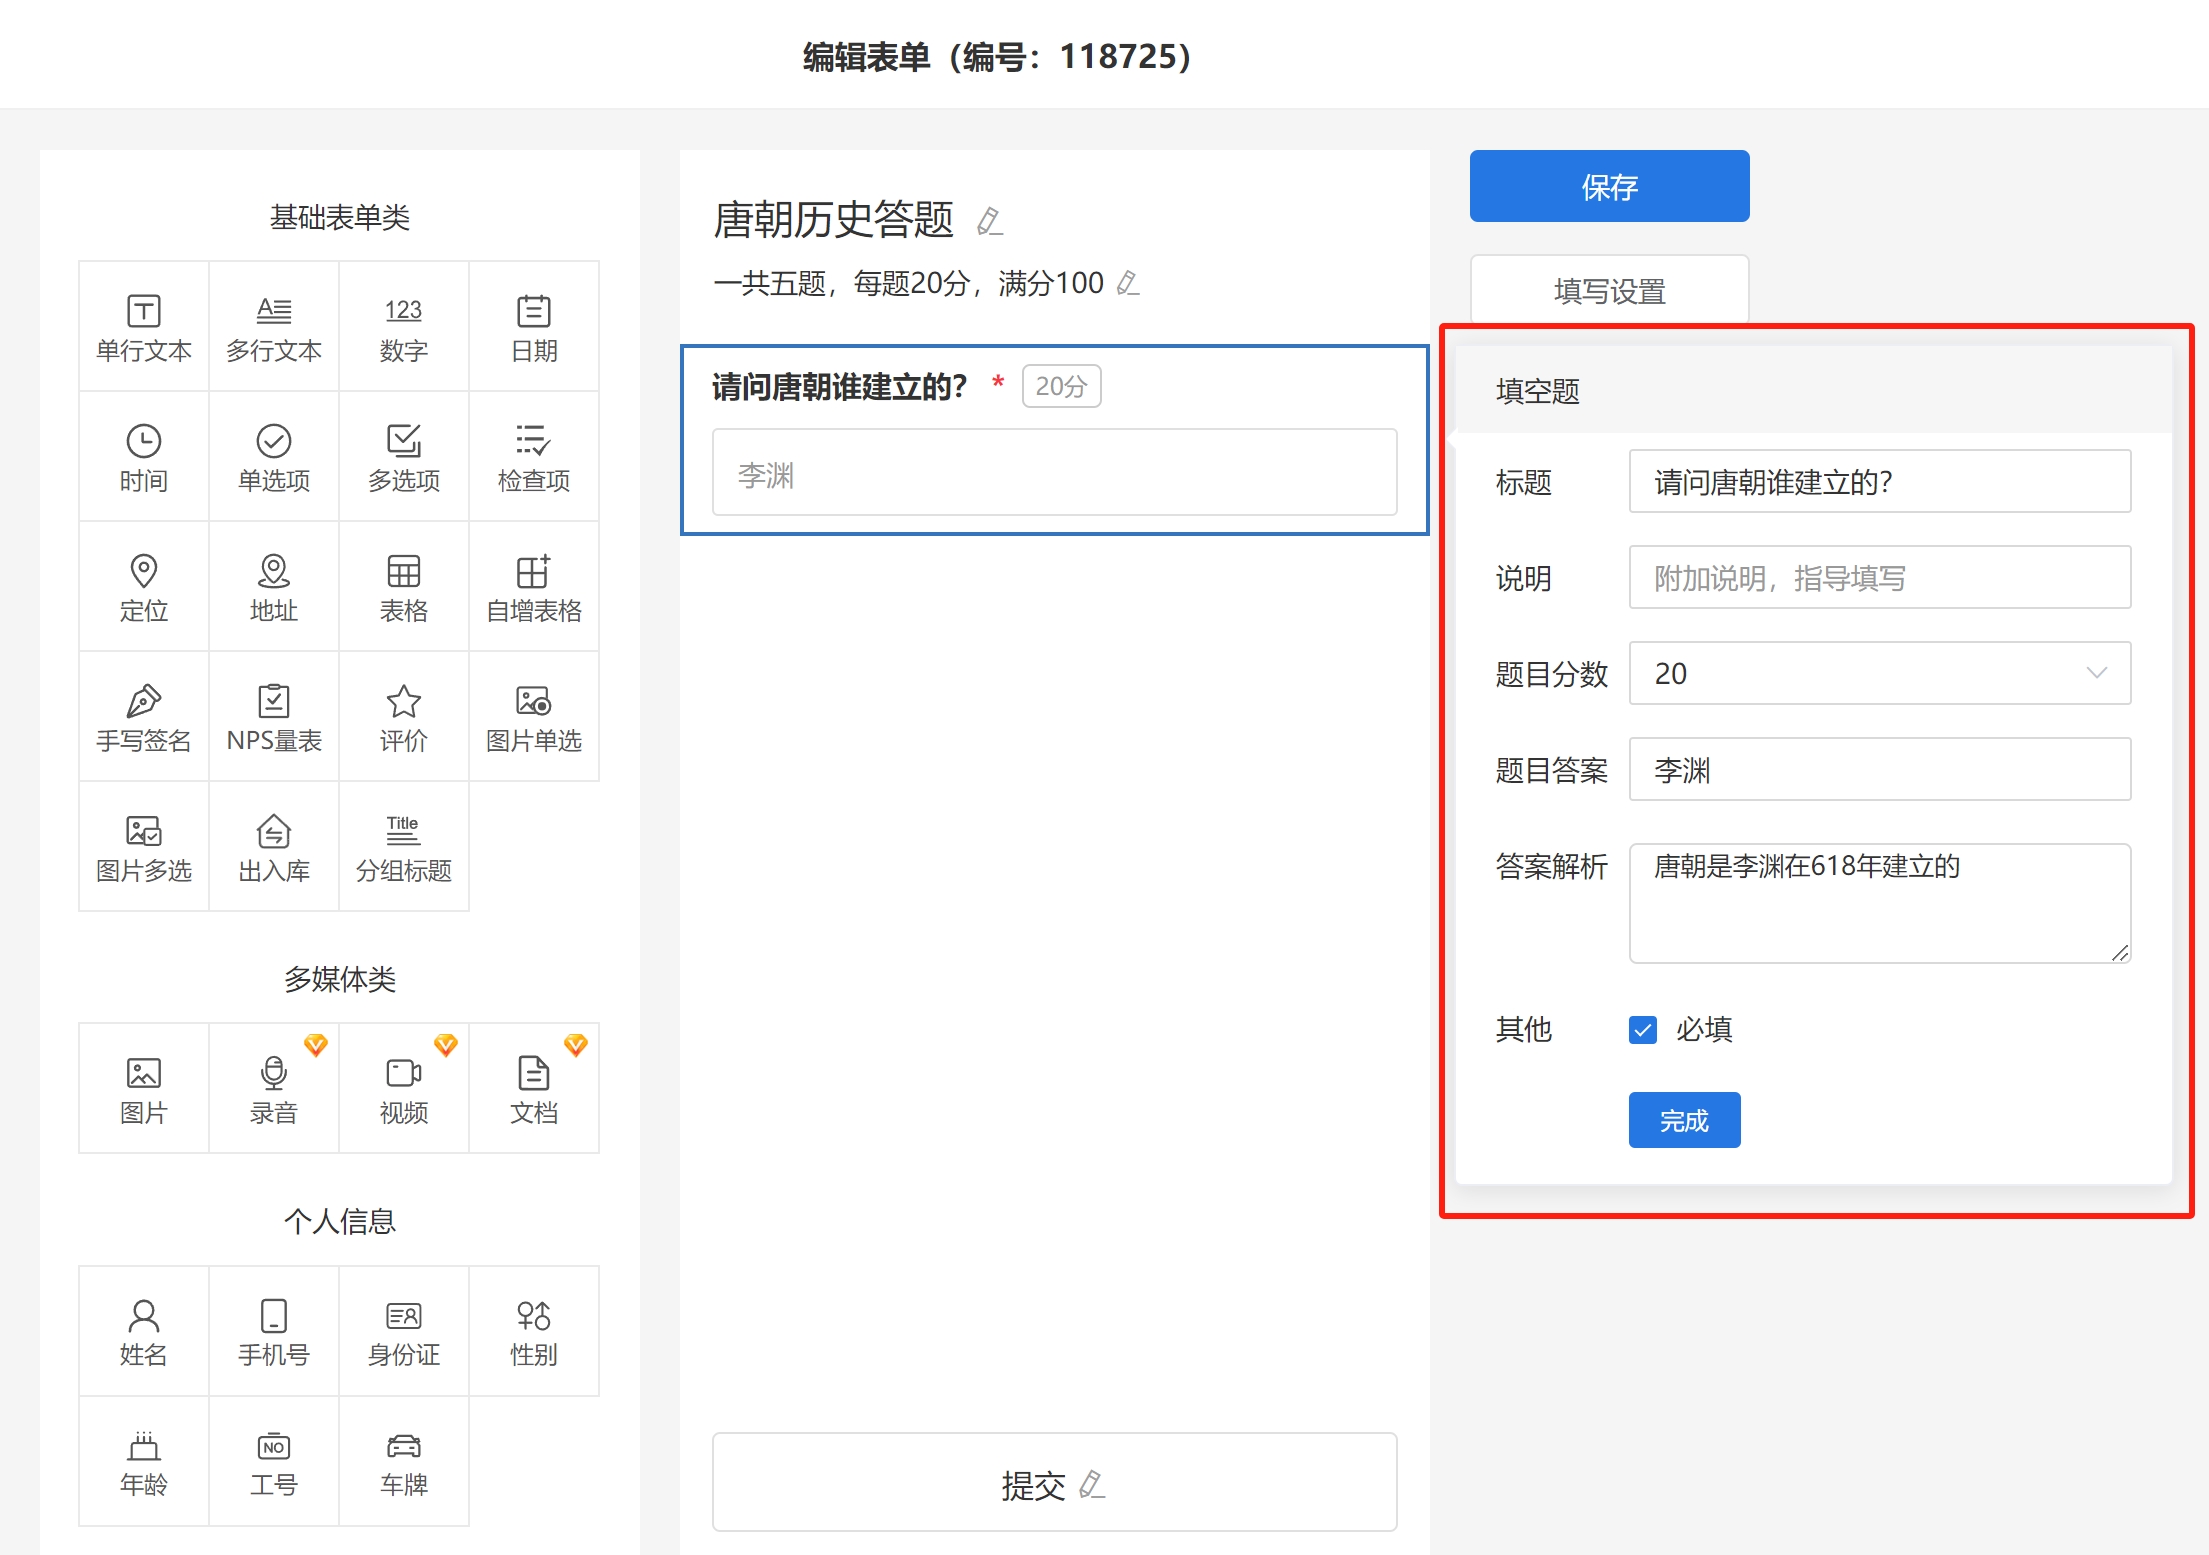Click the 题目答案 answer input field
Screen dimensions: 2209x1555
pos(1880,769)
